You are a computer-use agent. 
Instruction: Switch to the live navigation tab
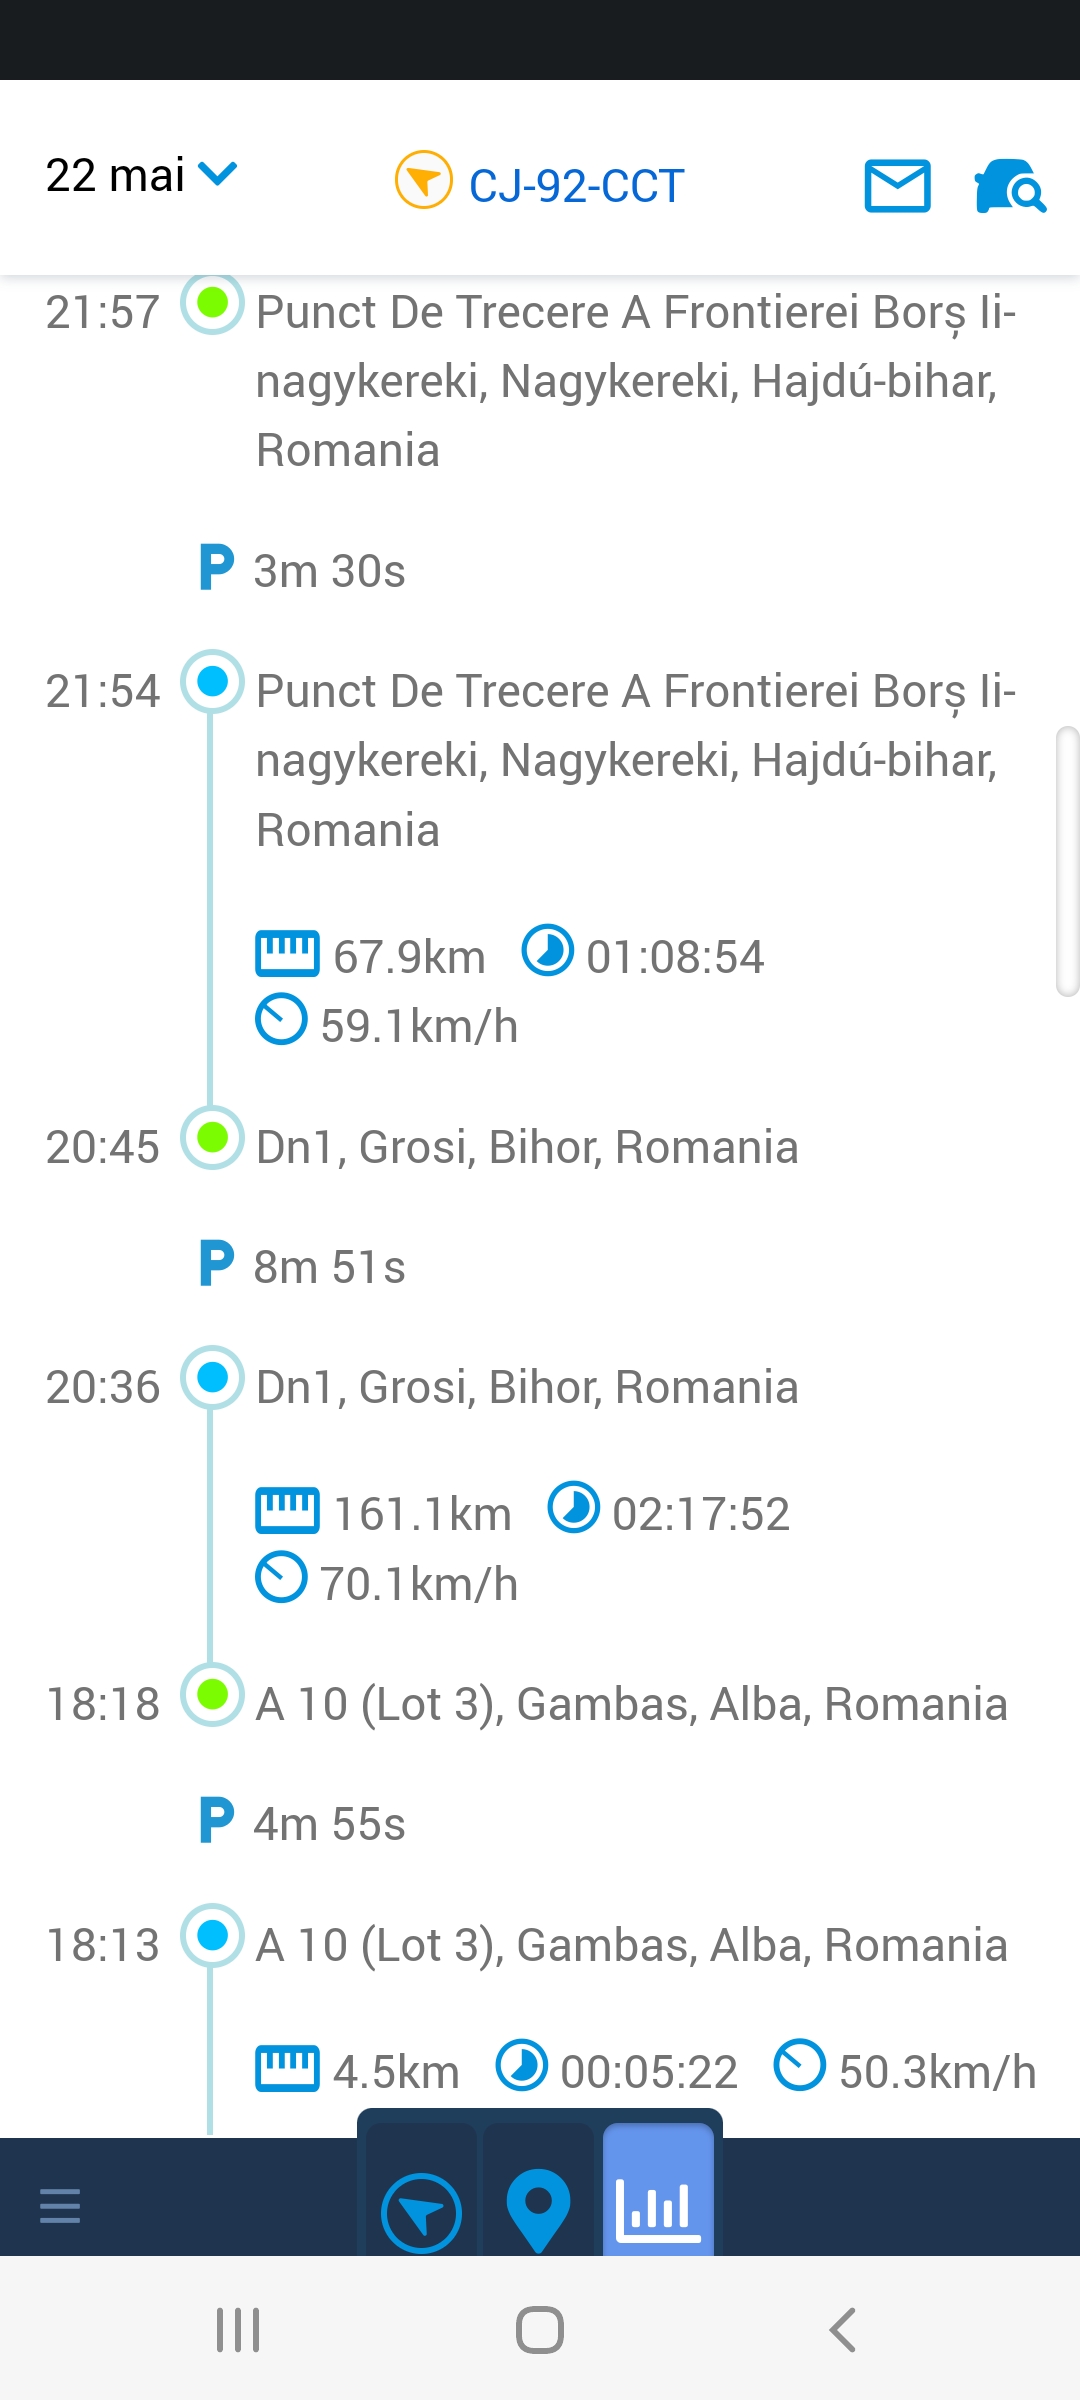click(x=421, y=2212)
